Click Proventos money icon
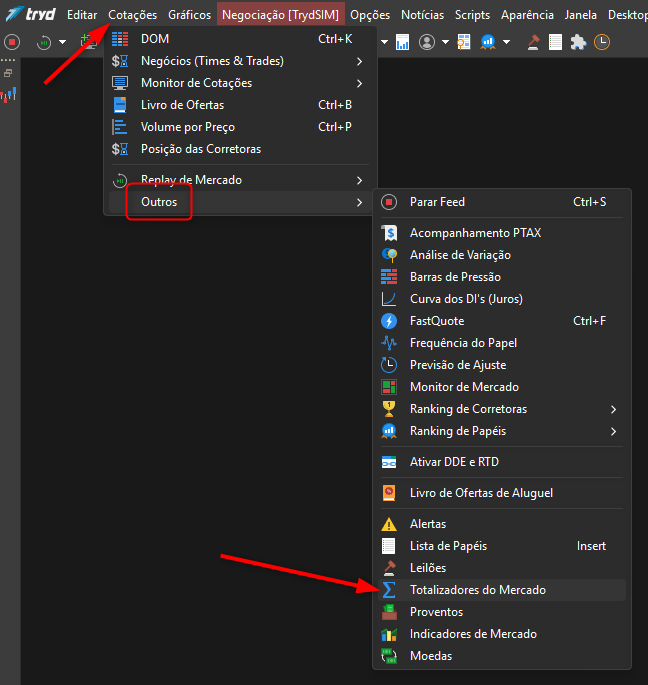Screen dimensions: 648x685 [x=389, y=612]
